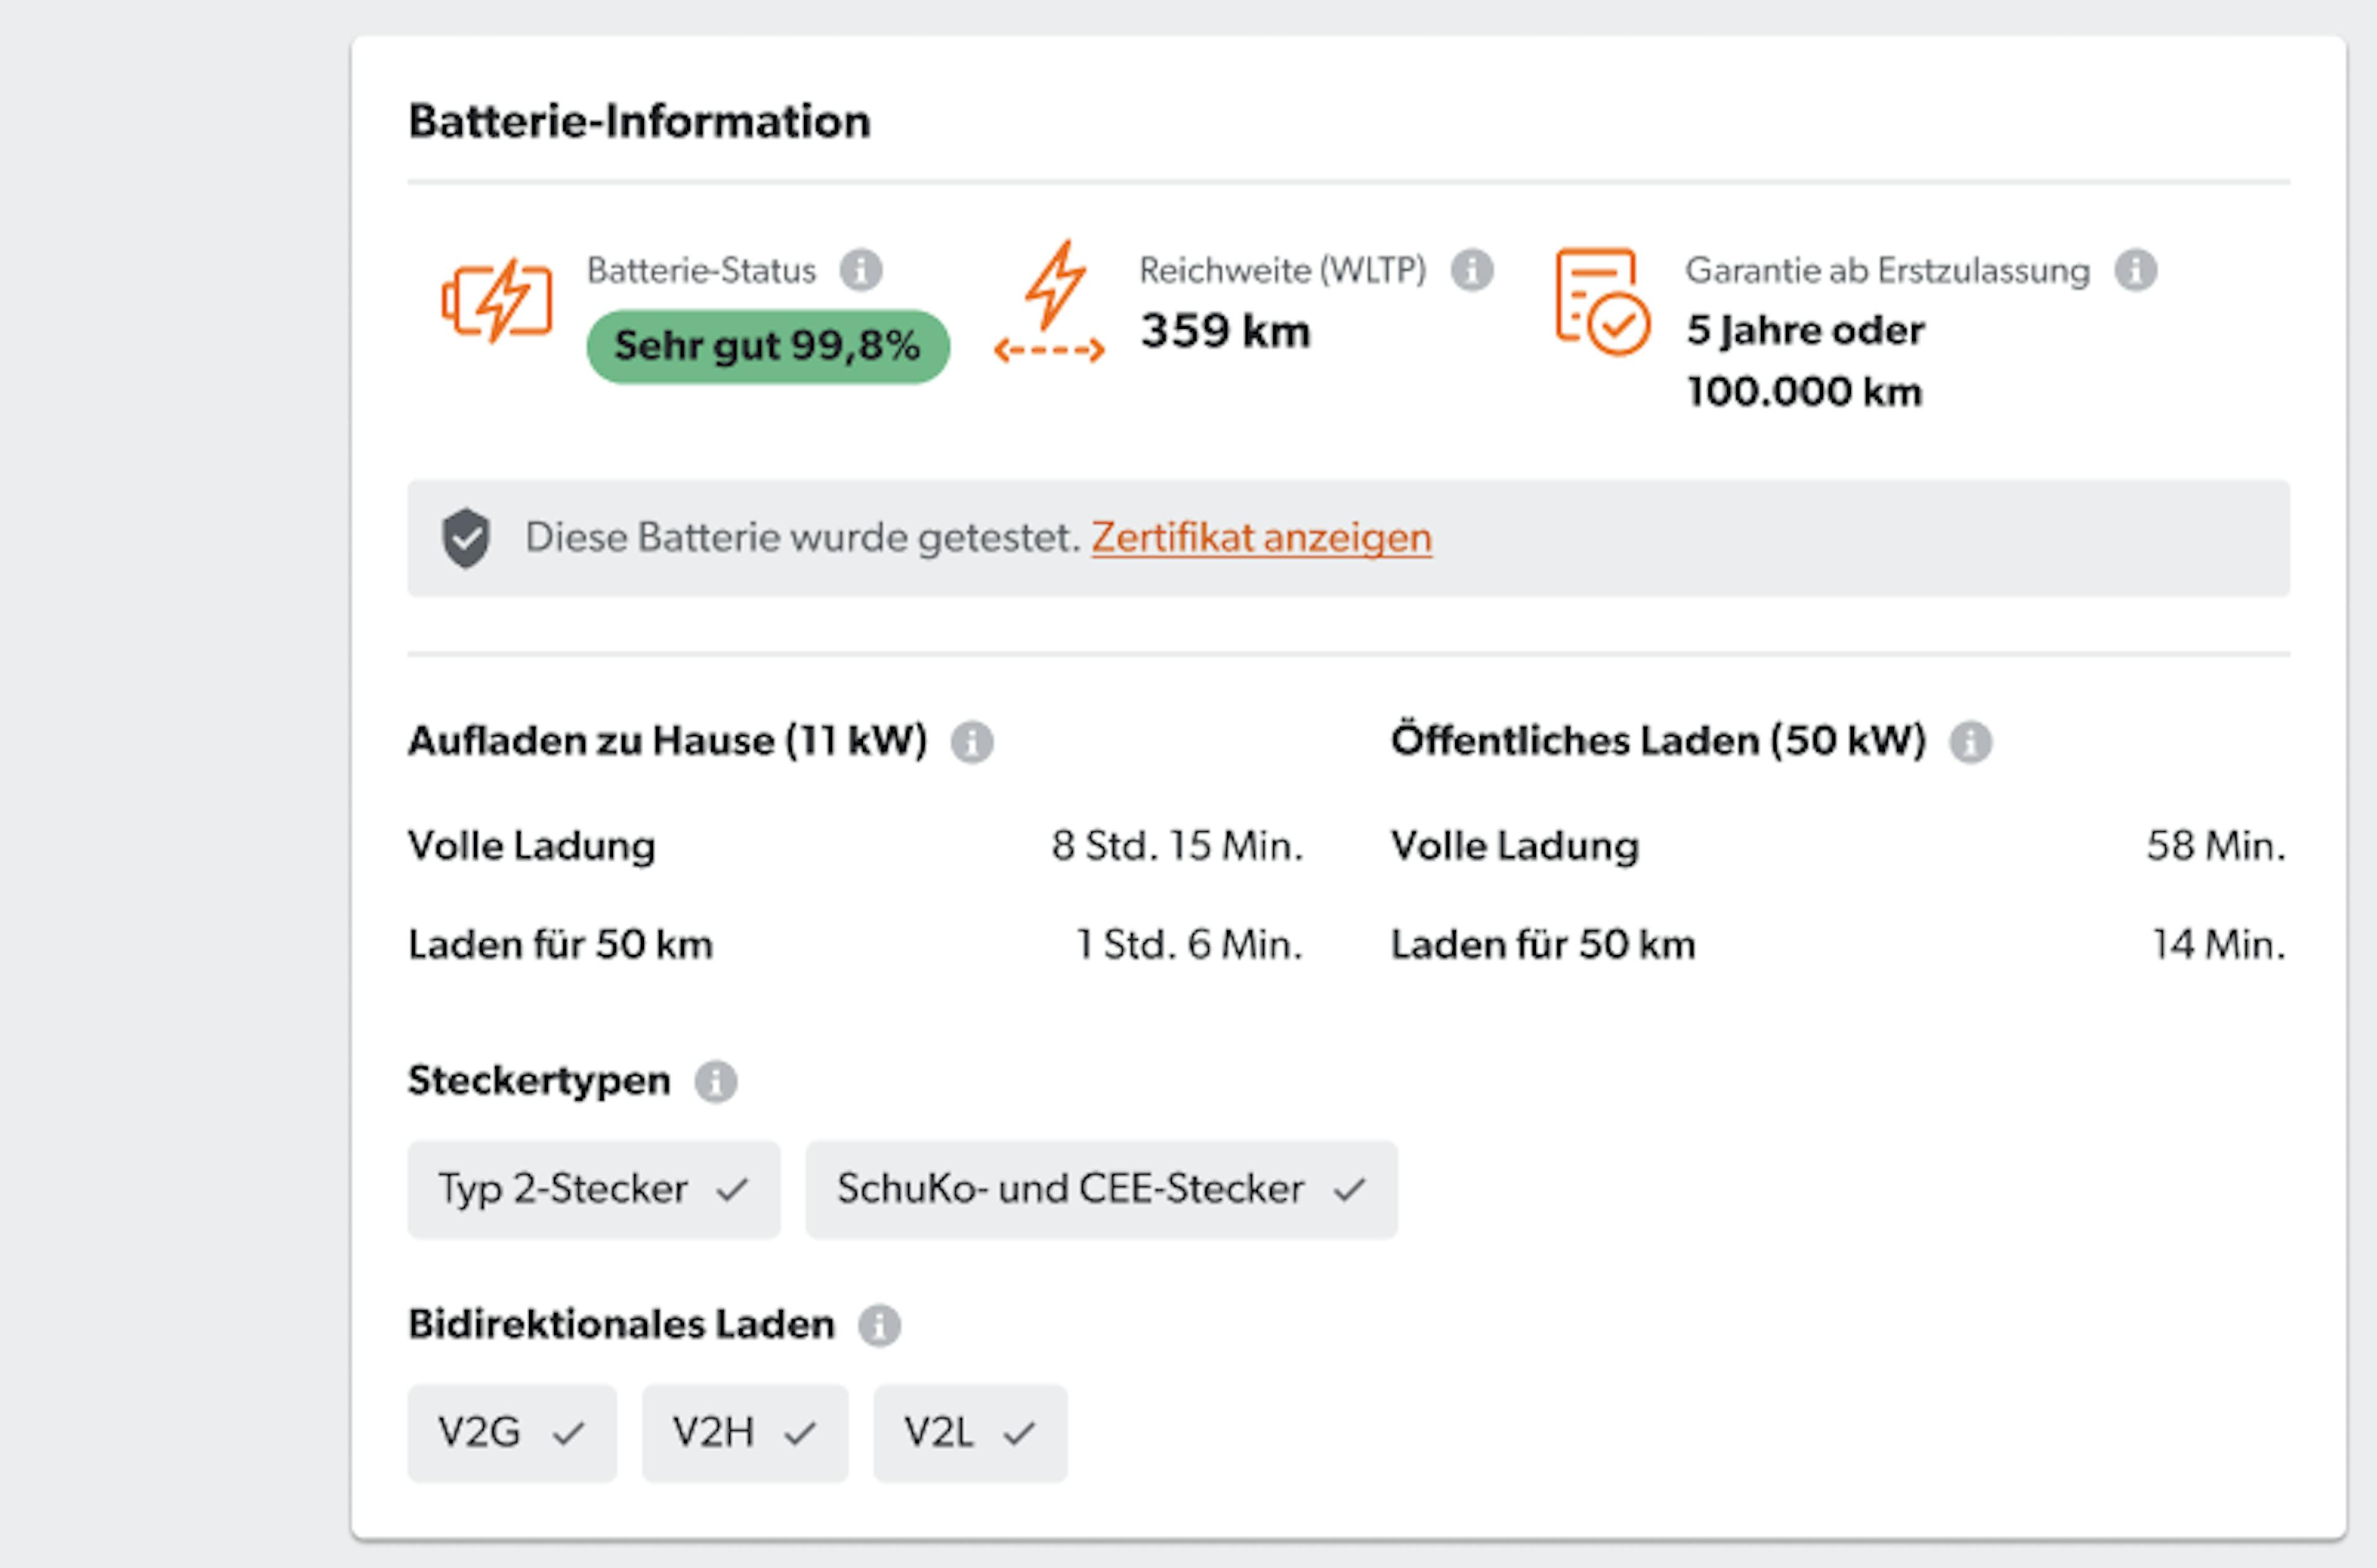Open info icon next to Batterie-Status
This screenshot has height=1568, width=2377.
coord(860,270)
